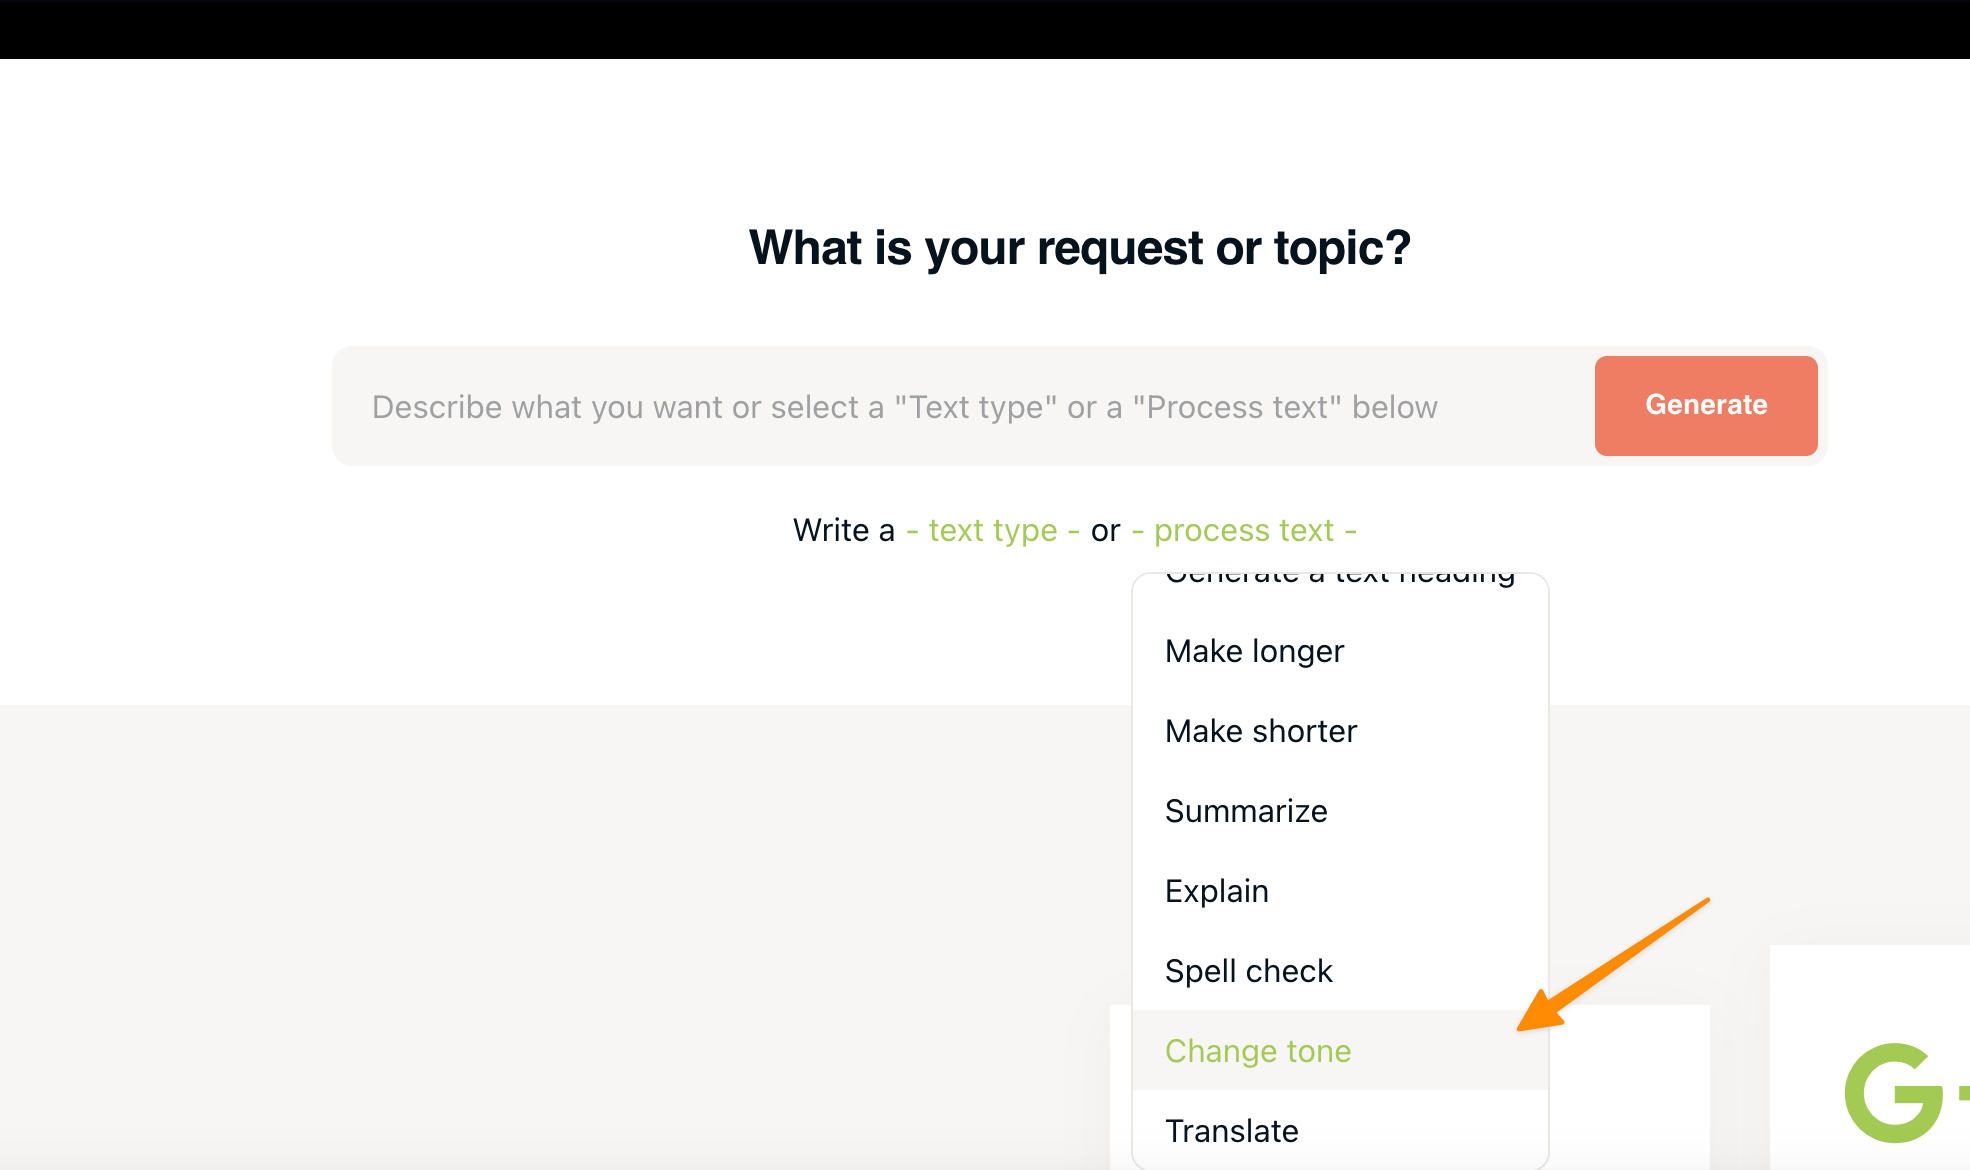
Task: Select the highlighted "Change tone" item
Action: (1257, 1051)
